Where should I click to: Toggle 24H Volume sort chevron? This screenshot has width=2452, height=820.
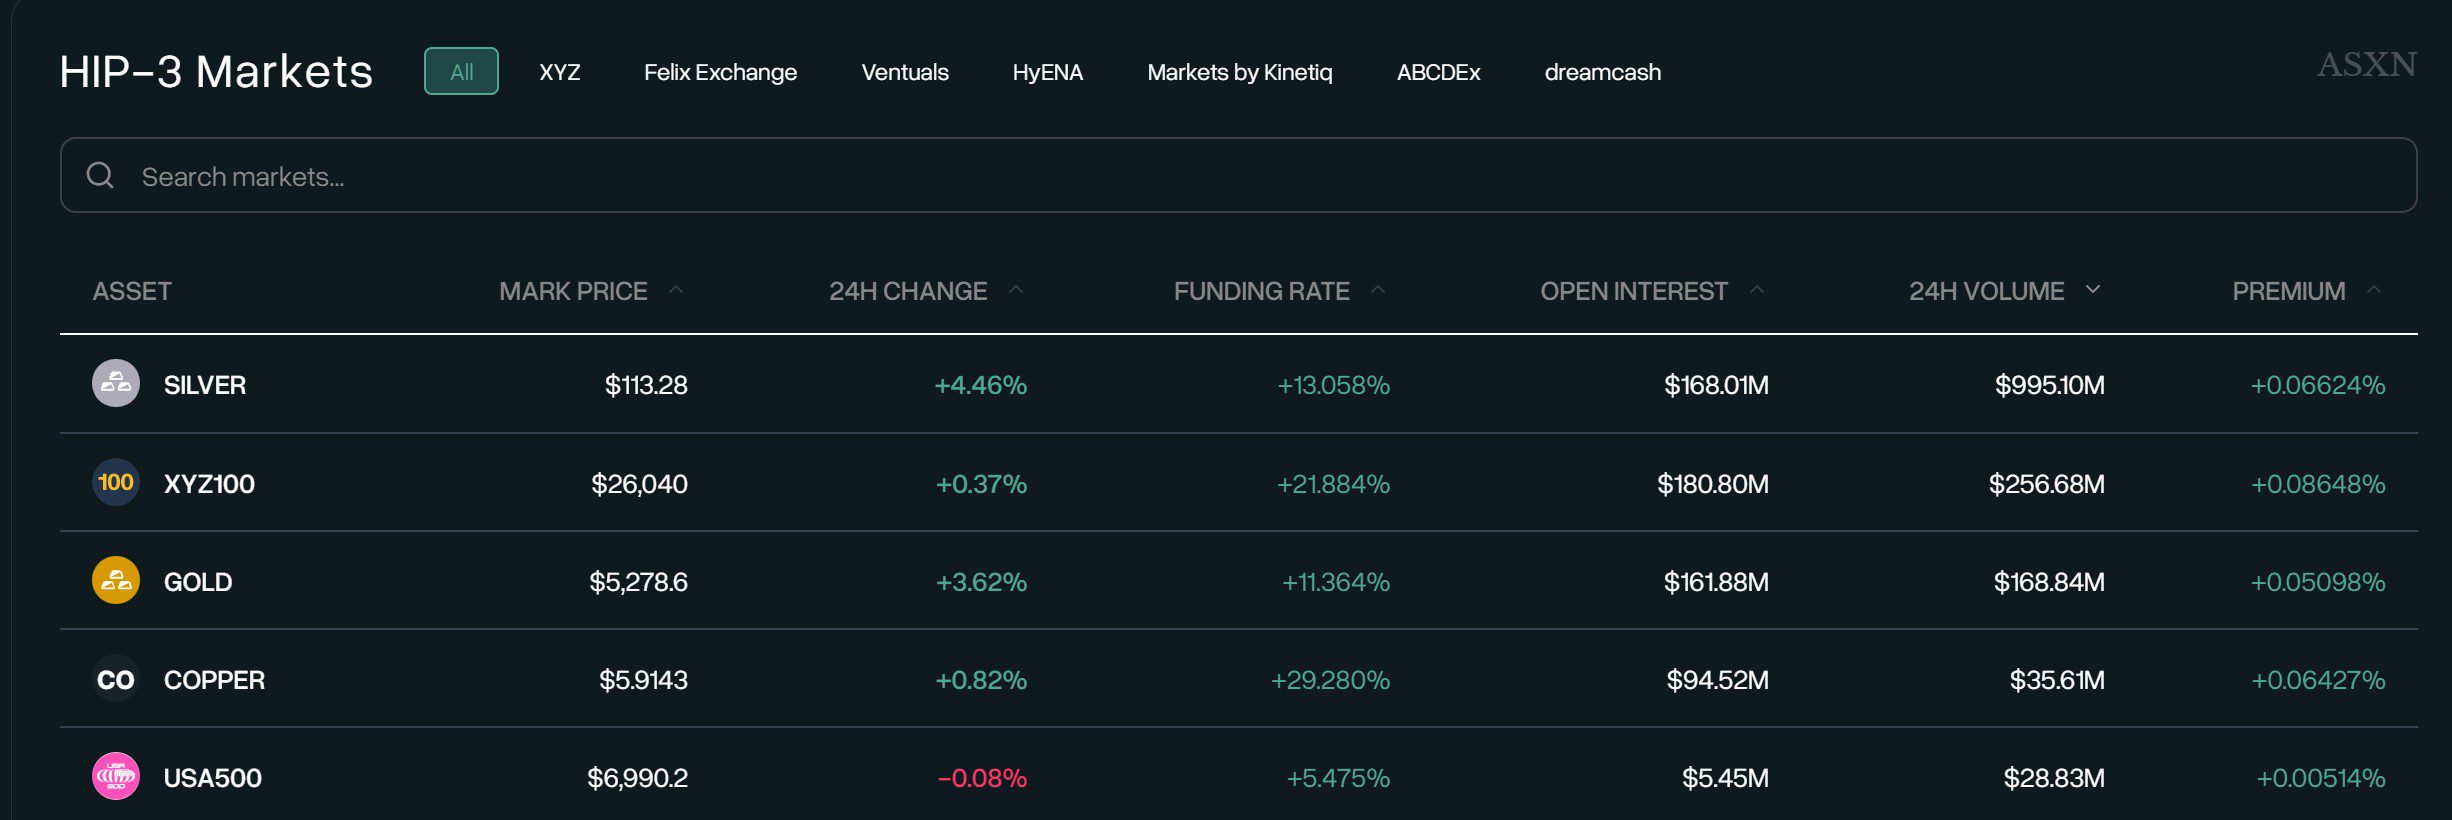click(2093, 290)
